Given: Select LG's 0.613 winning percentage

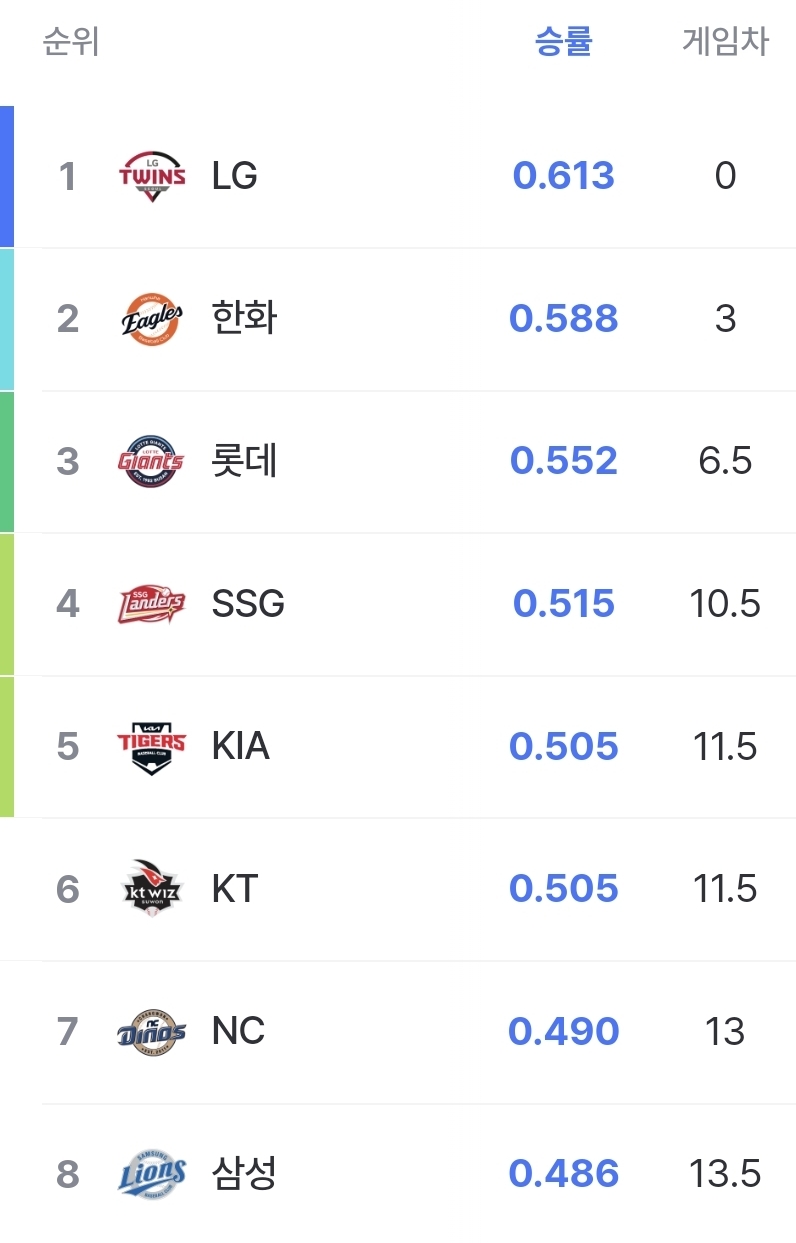Looking at the screenshot, I should coord(564,176).
